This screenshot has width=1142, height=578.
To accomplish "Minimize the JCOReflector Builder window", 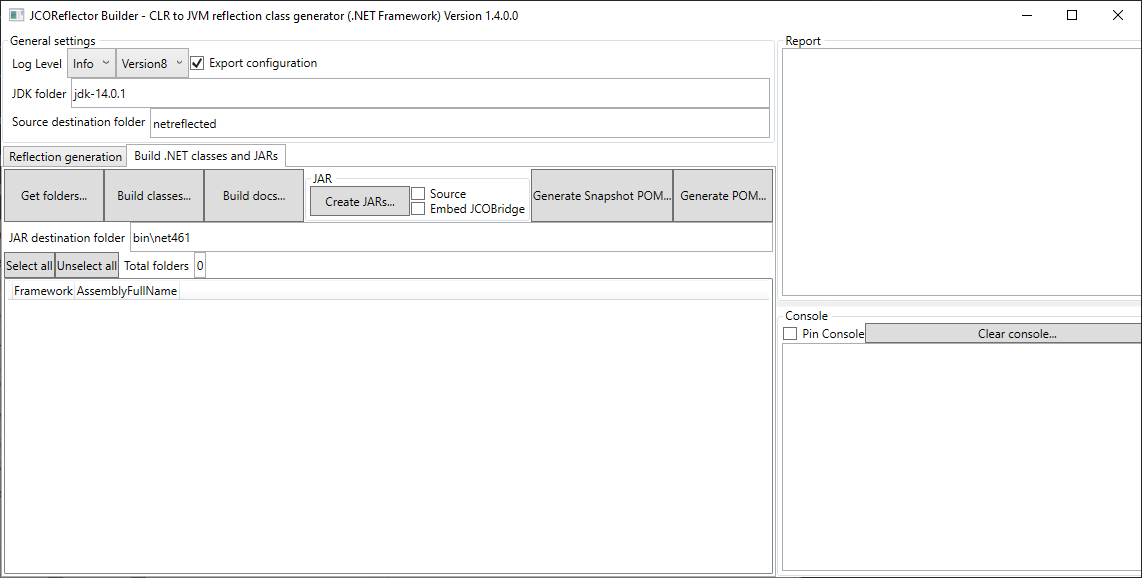I will click(x=1027, y=15).
